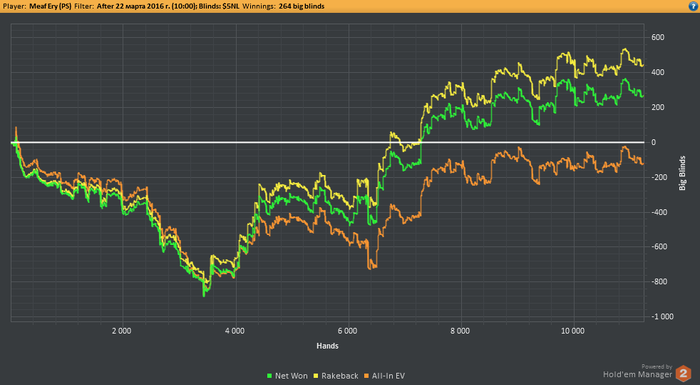
Task: Click the 4 000 hands axis label
Action: point(235,331)
